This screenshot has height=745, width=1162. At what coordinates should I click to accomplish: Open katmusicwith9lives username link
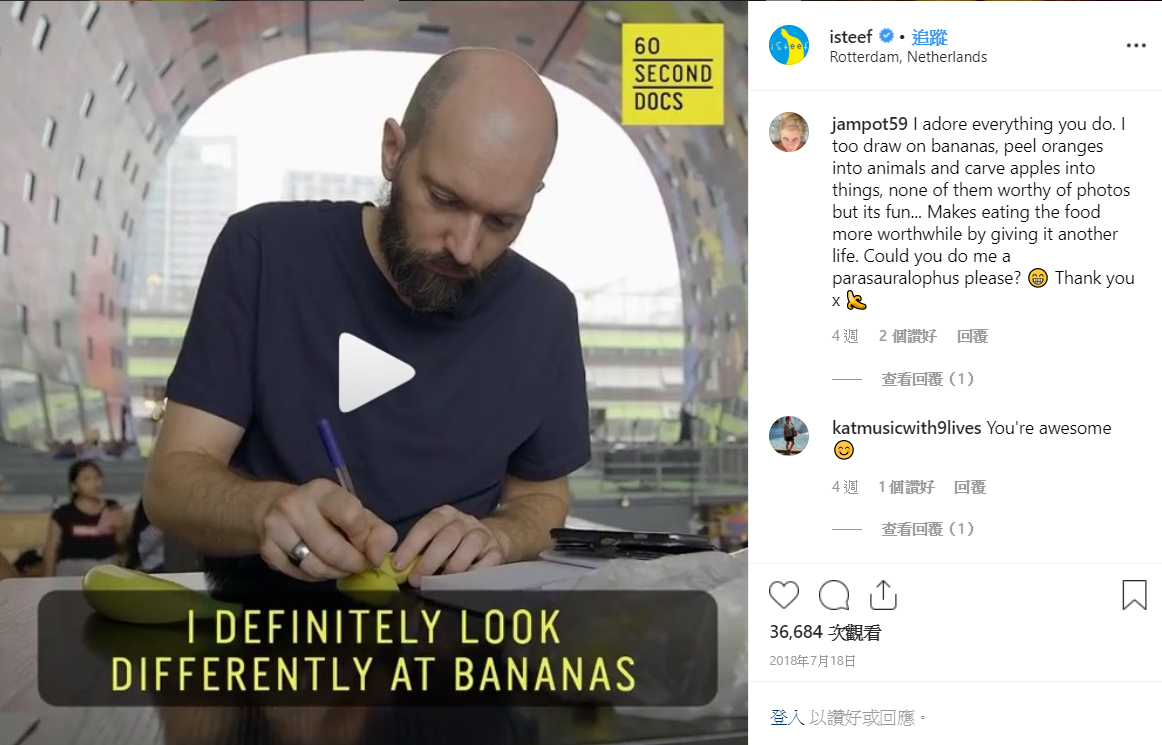coord(906,428)
